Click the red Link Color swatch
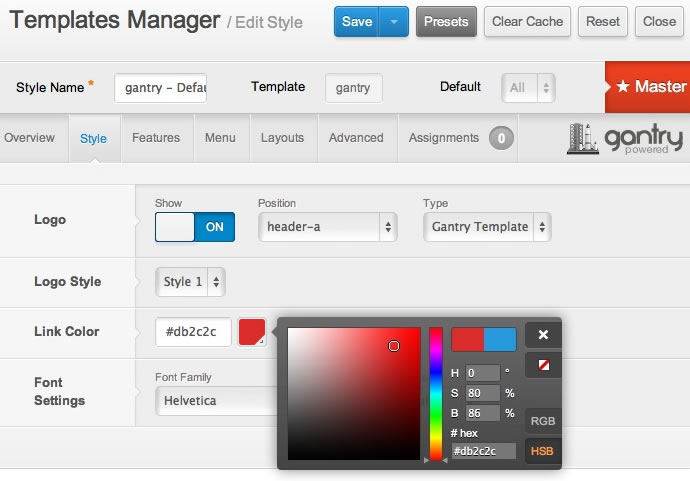 (x=251, y=332)
